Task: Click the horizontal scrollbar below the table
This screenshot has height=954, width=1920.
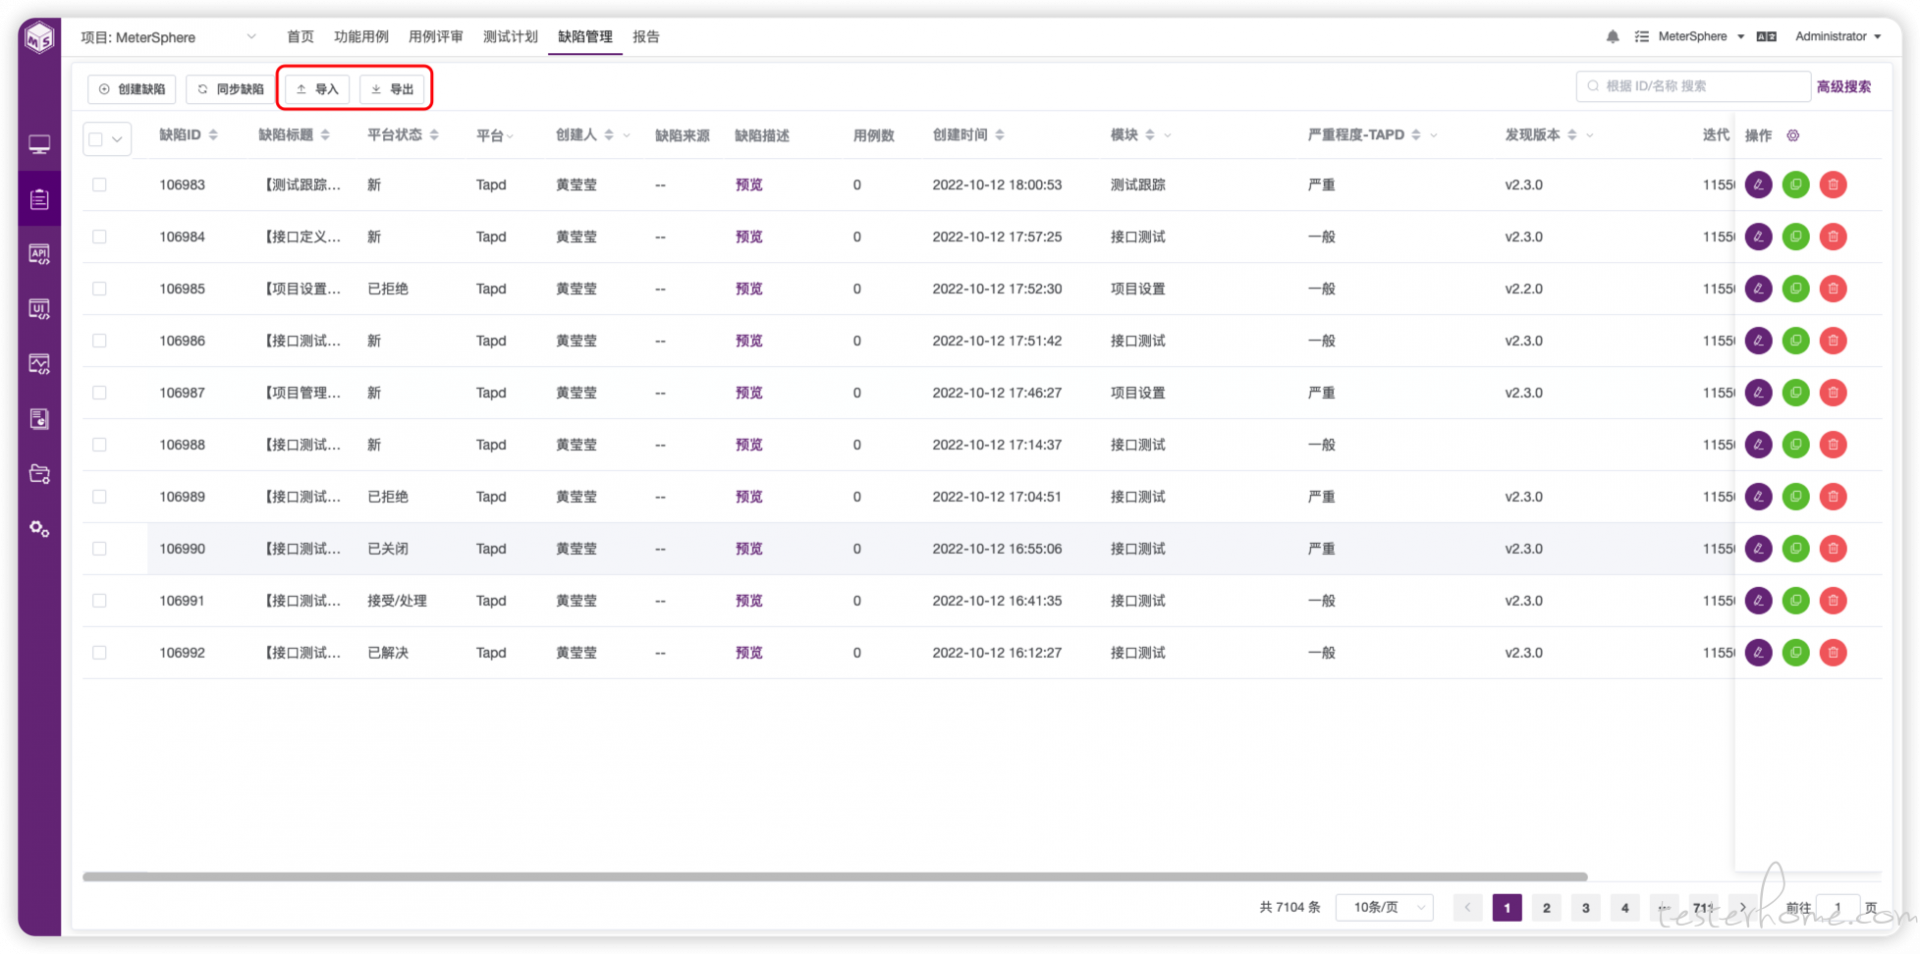Action: pyautogui.click(x=835, y=876)
